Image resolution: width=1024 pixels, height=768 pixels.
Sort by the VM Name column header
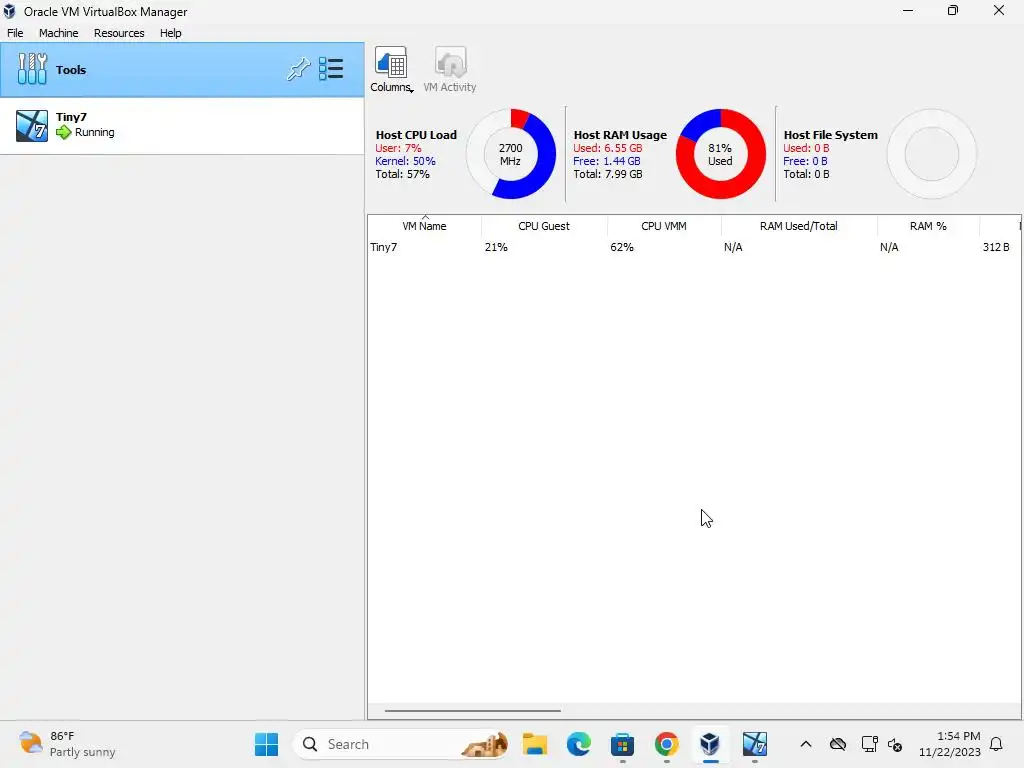(424, 226)
